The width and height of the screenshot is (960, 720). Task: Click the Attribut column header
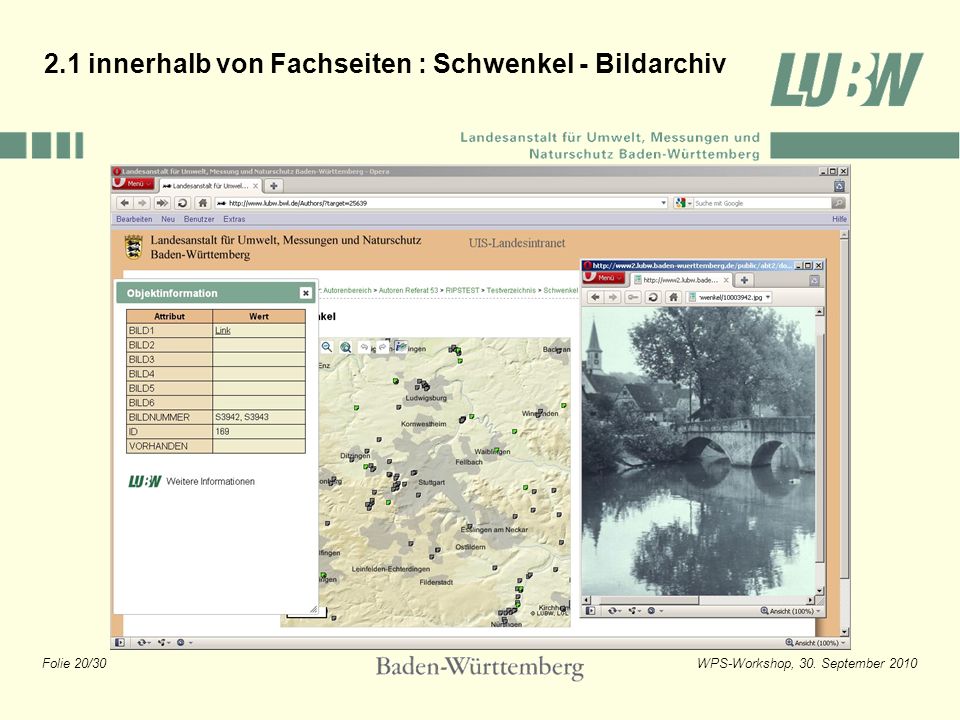point(170,317)
